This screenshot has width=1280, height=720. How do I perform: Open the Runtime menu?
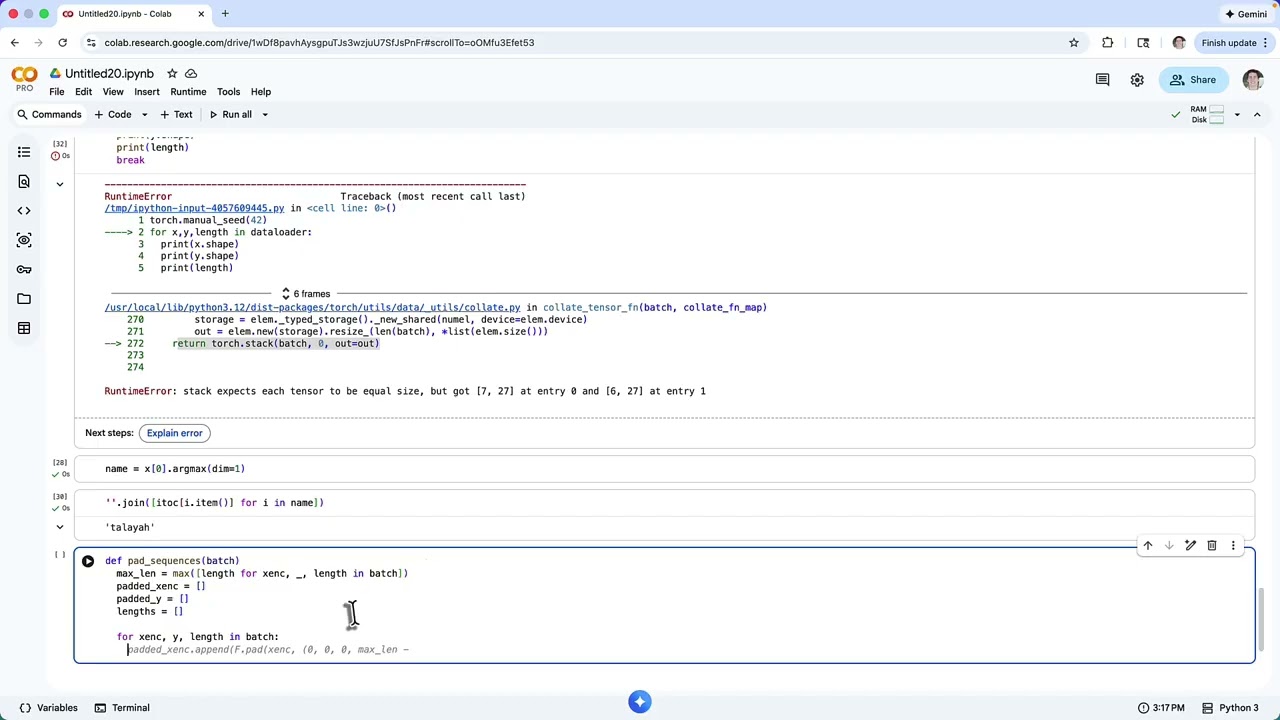point(188,92)
